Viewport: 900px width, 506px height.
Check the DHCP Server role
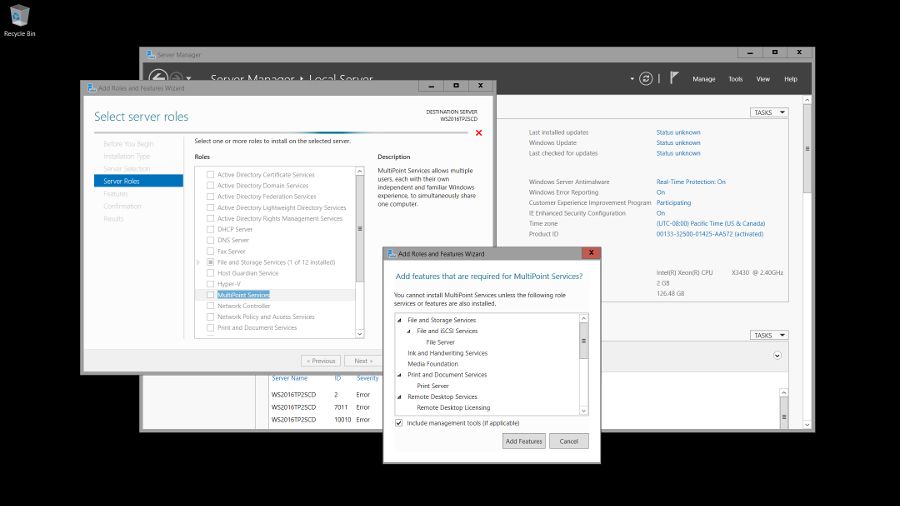click(210, 229)
